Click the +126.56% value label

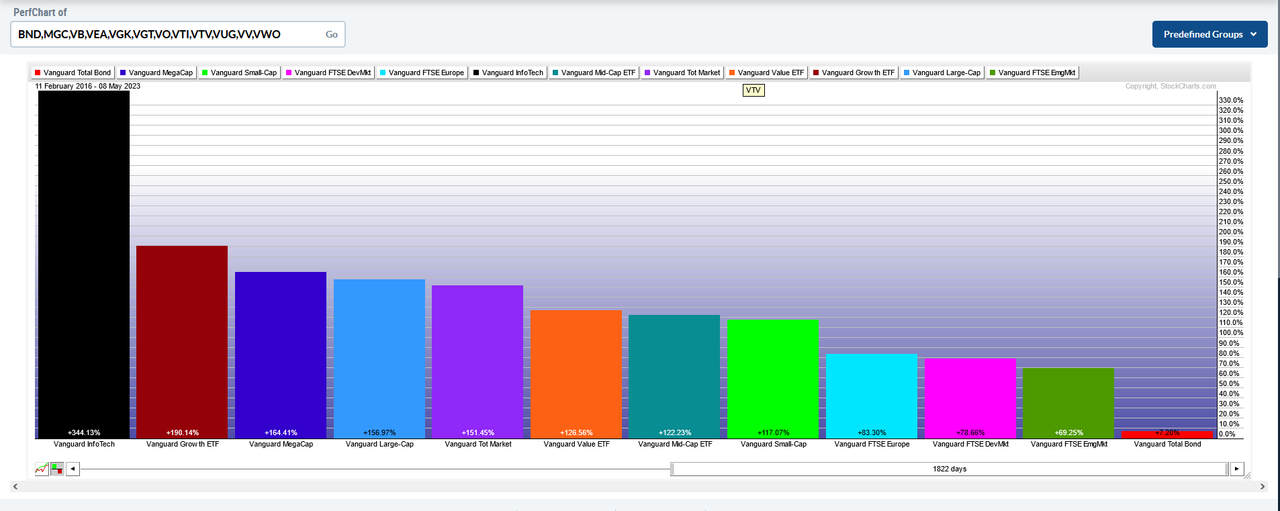point(576,432)
